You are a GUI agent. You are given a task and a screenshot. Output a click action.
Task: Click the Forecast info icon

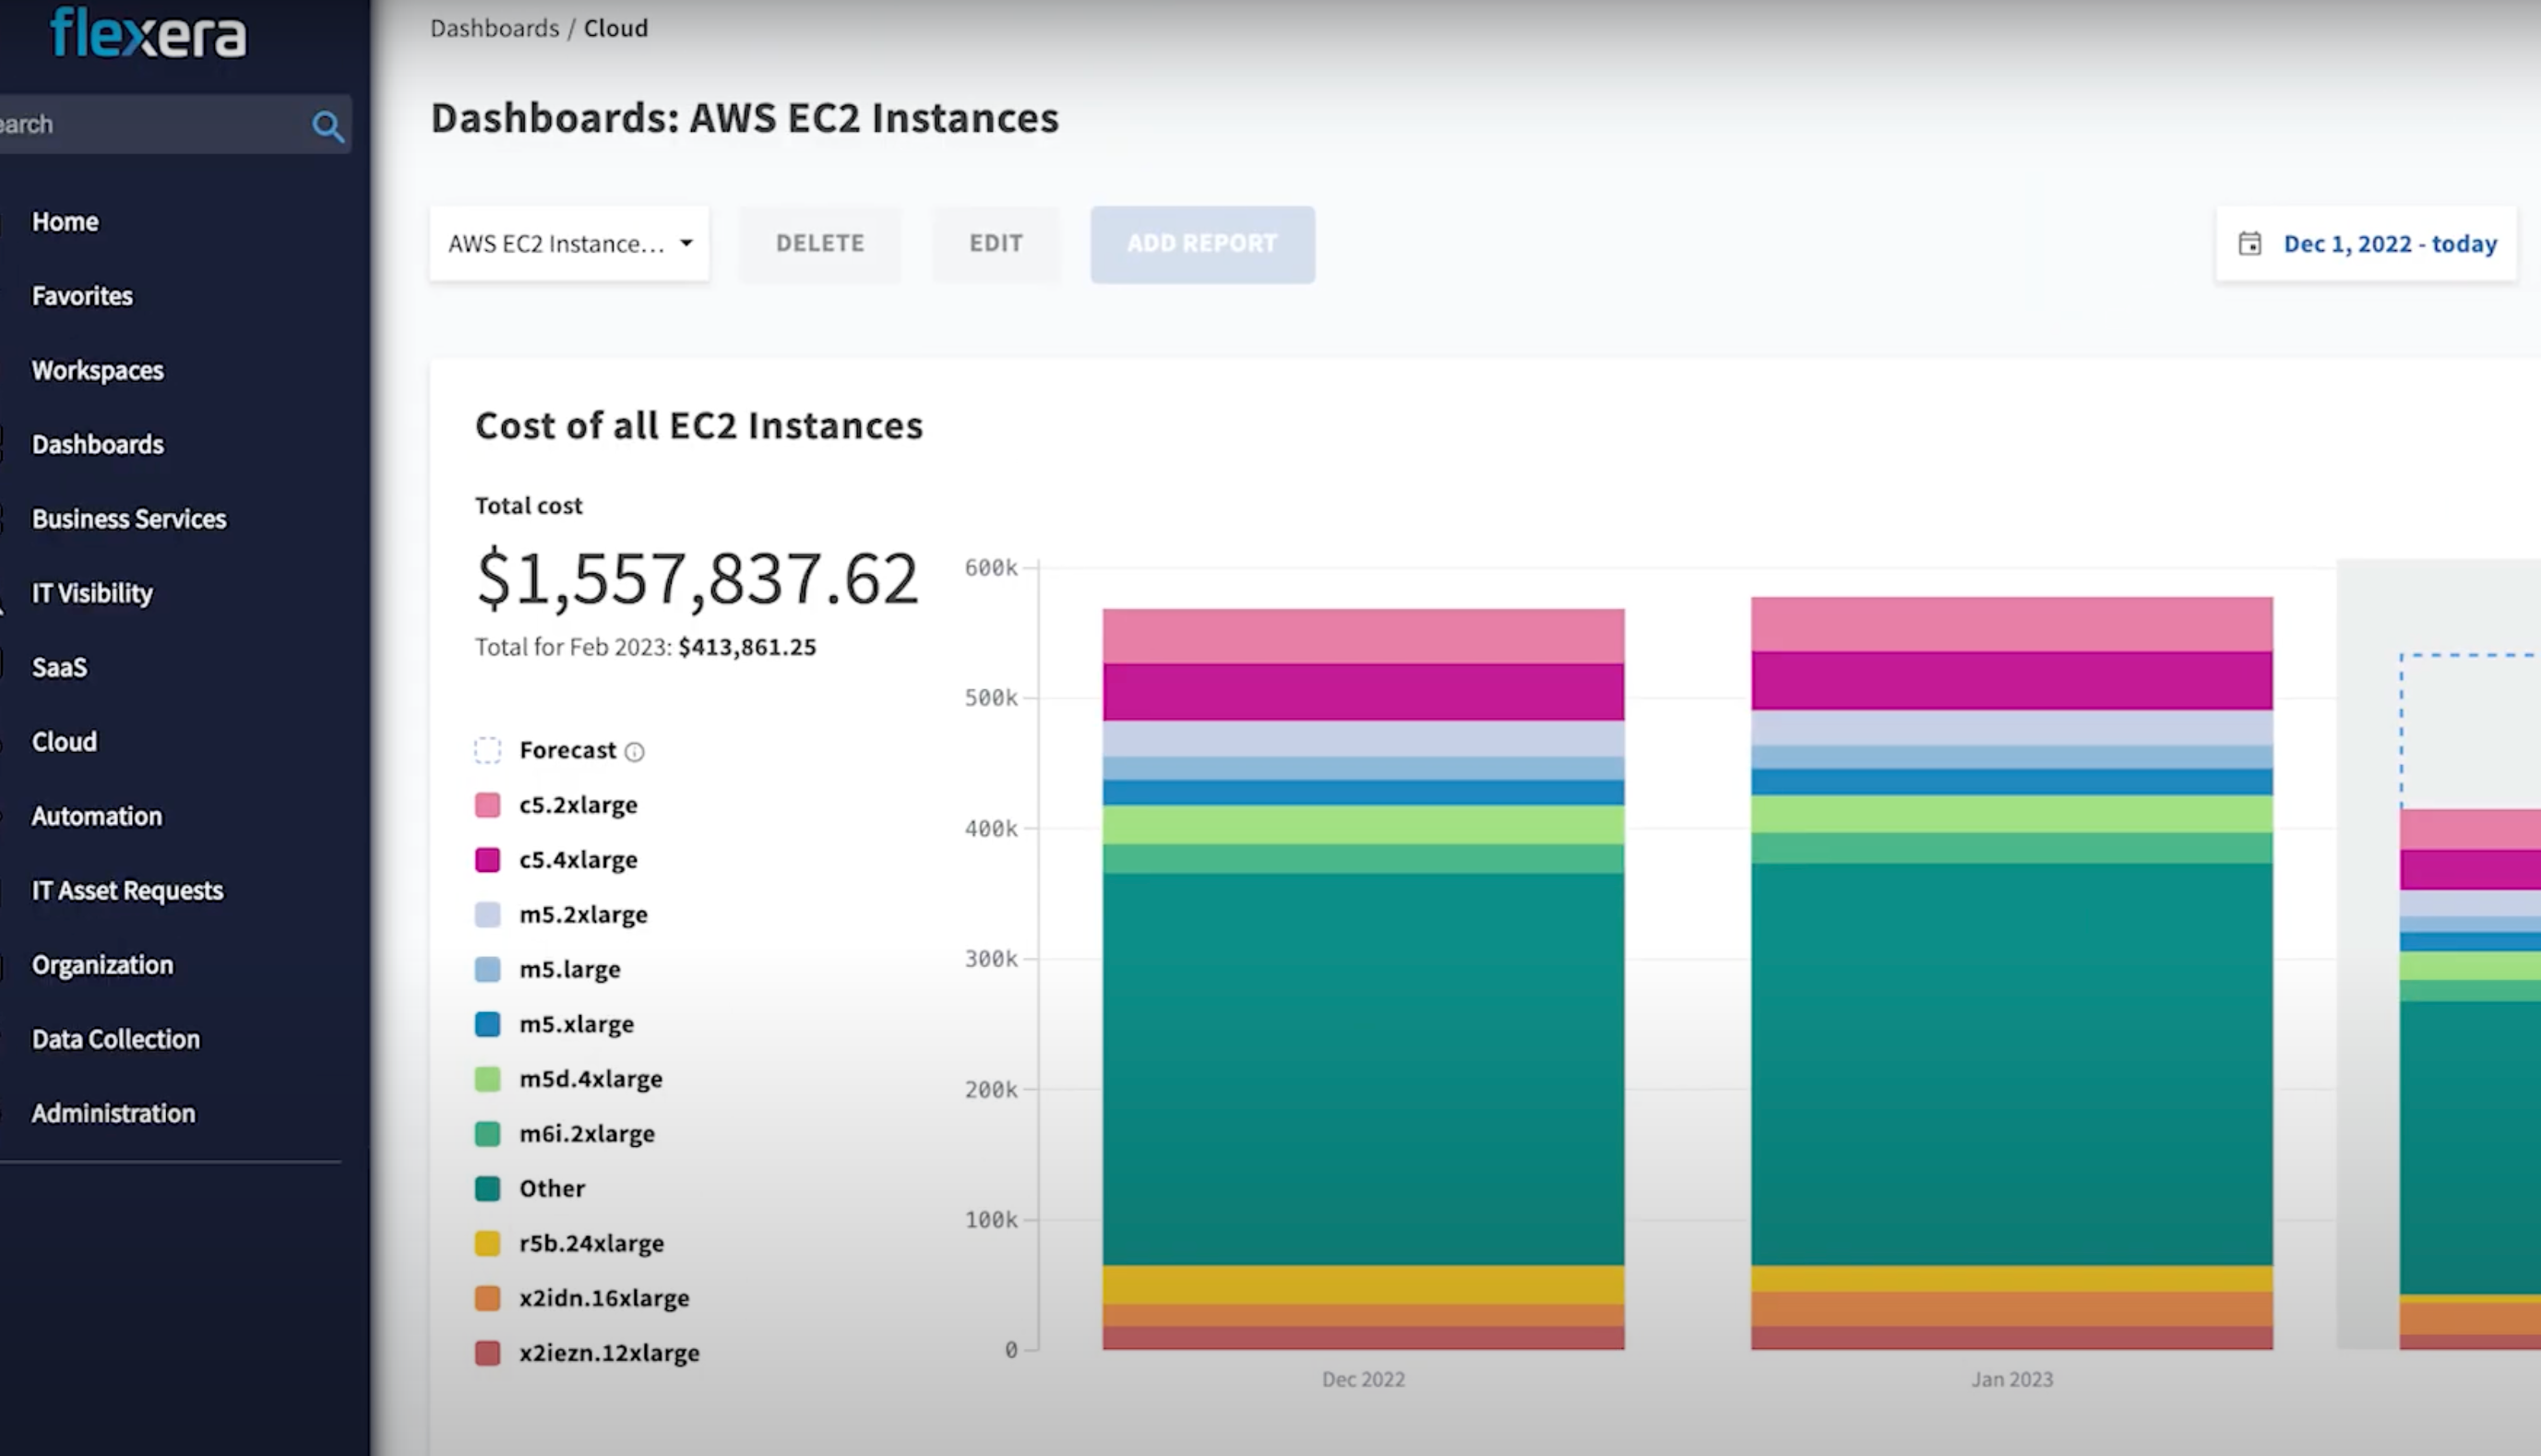pyautogui.click(x=634, y=752)
